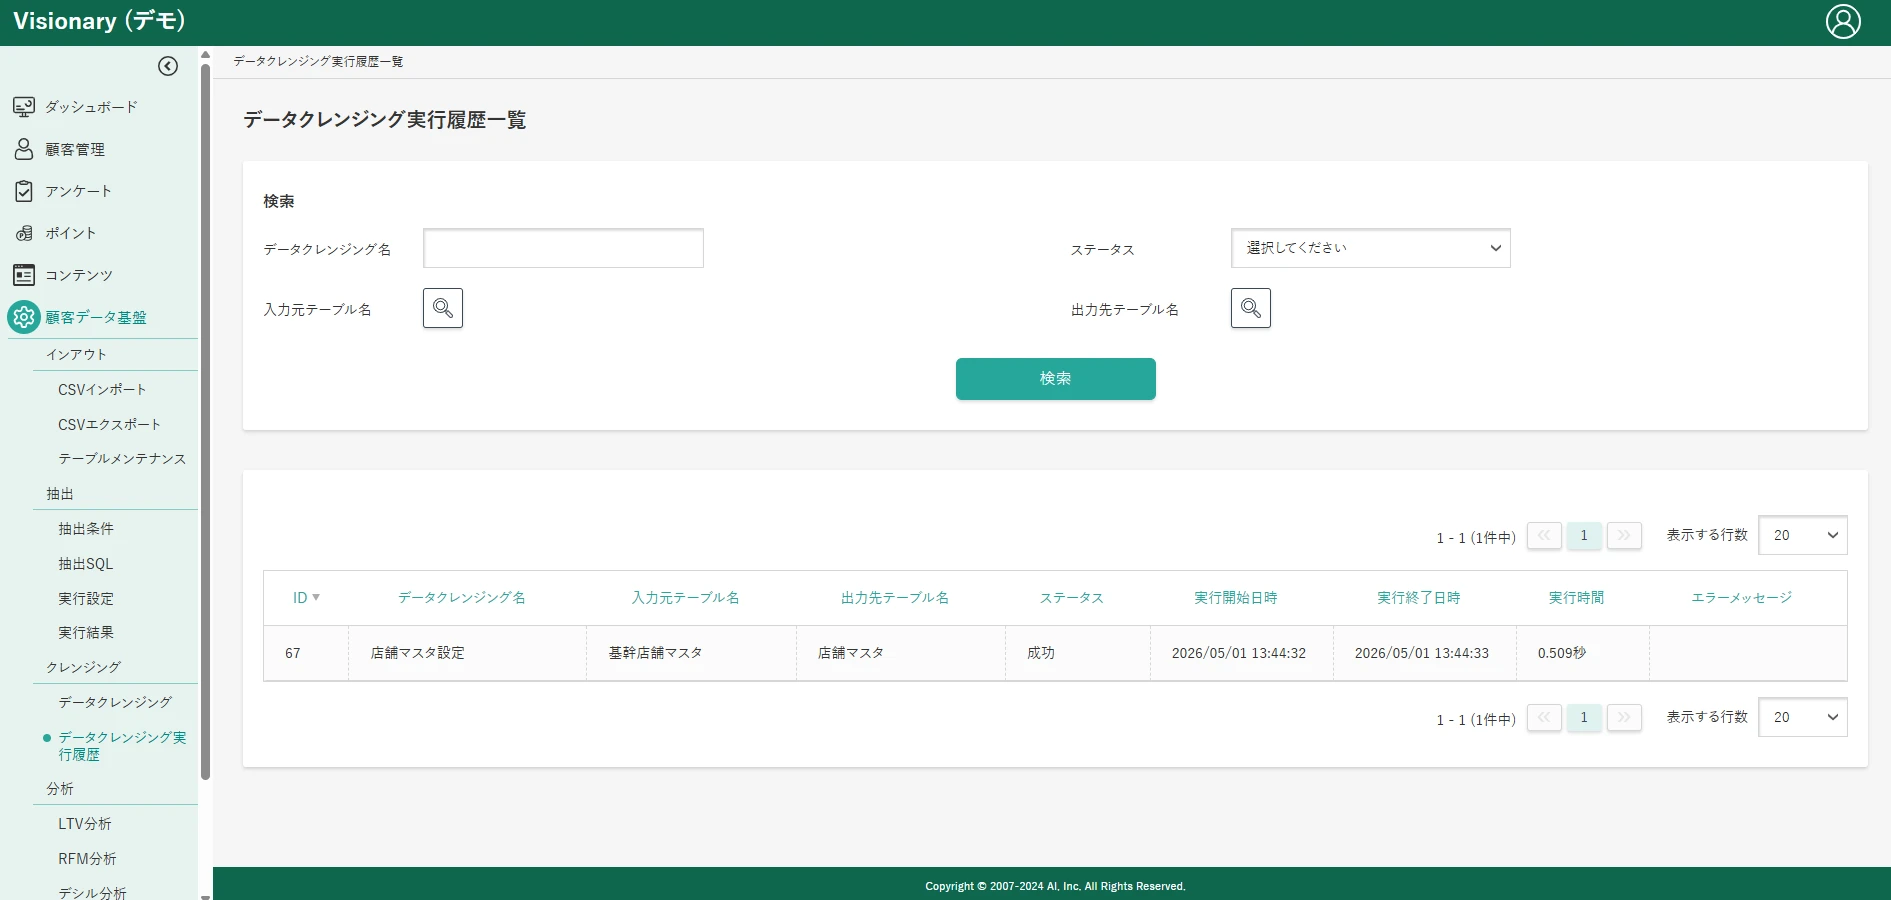
Task: Open ダッシュボード menu item
Action: (91, 107)
